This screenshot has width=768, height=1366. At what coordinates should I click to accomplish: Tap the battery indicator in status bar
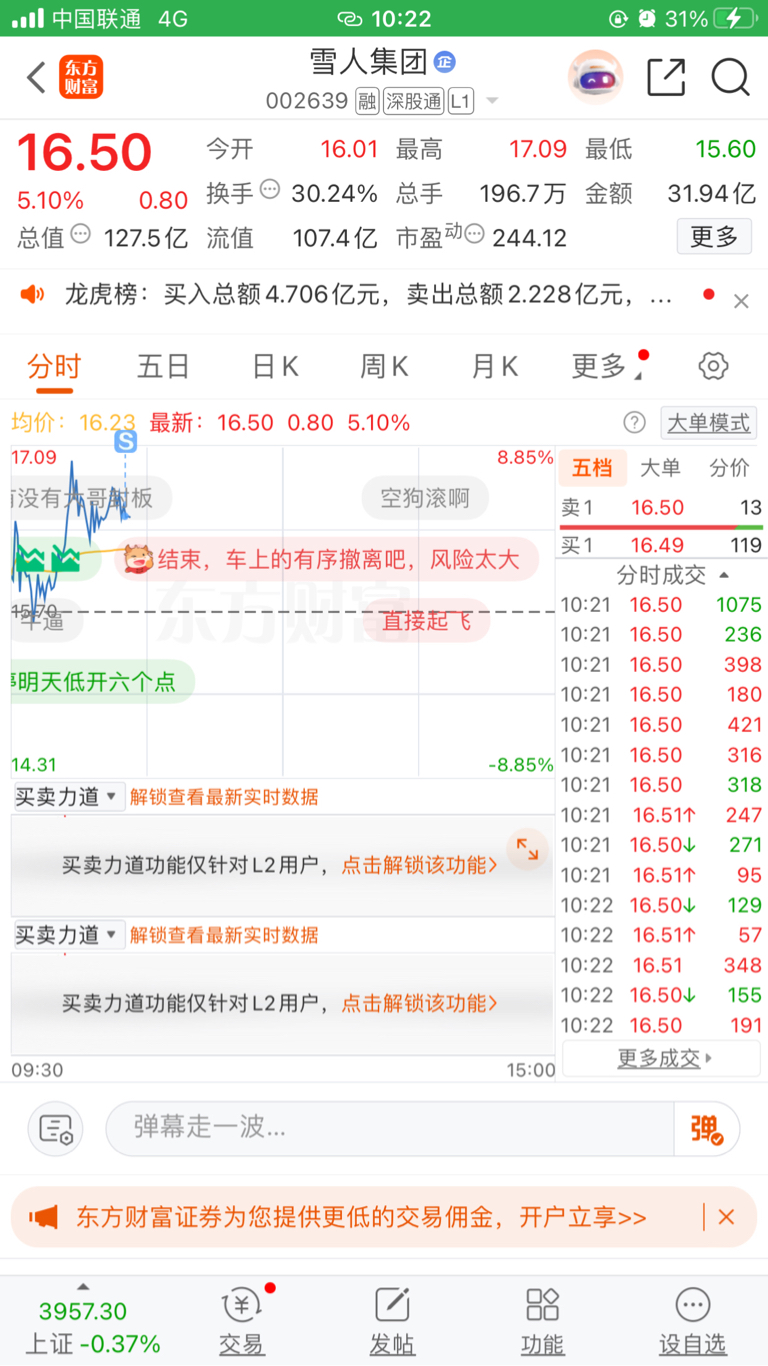point(734,18)
